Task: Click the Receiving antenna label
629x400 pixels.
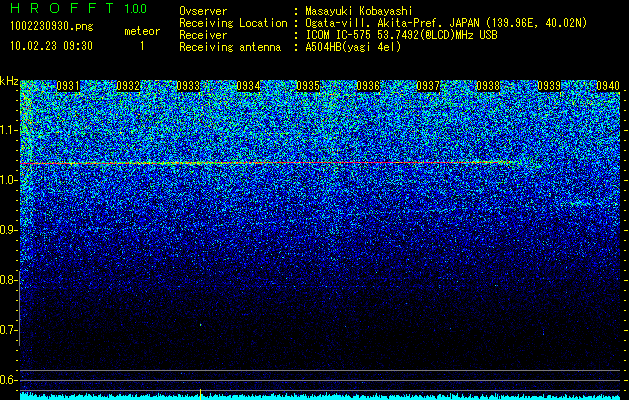Action: point(230,47)
